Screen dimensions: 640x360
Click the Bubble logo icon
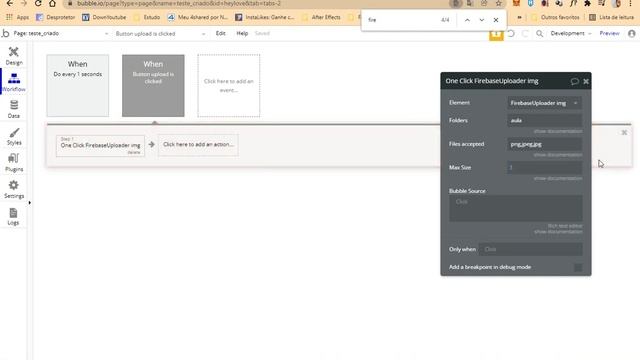(x=5, y=33)
